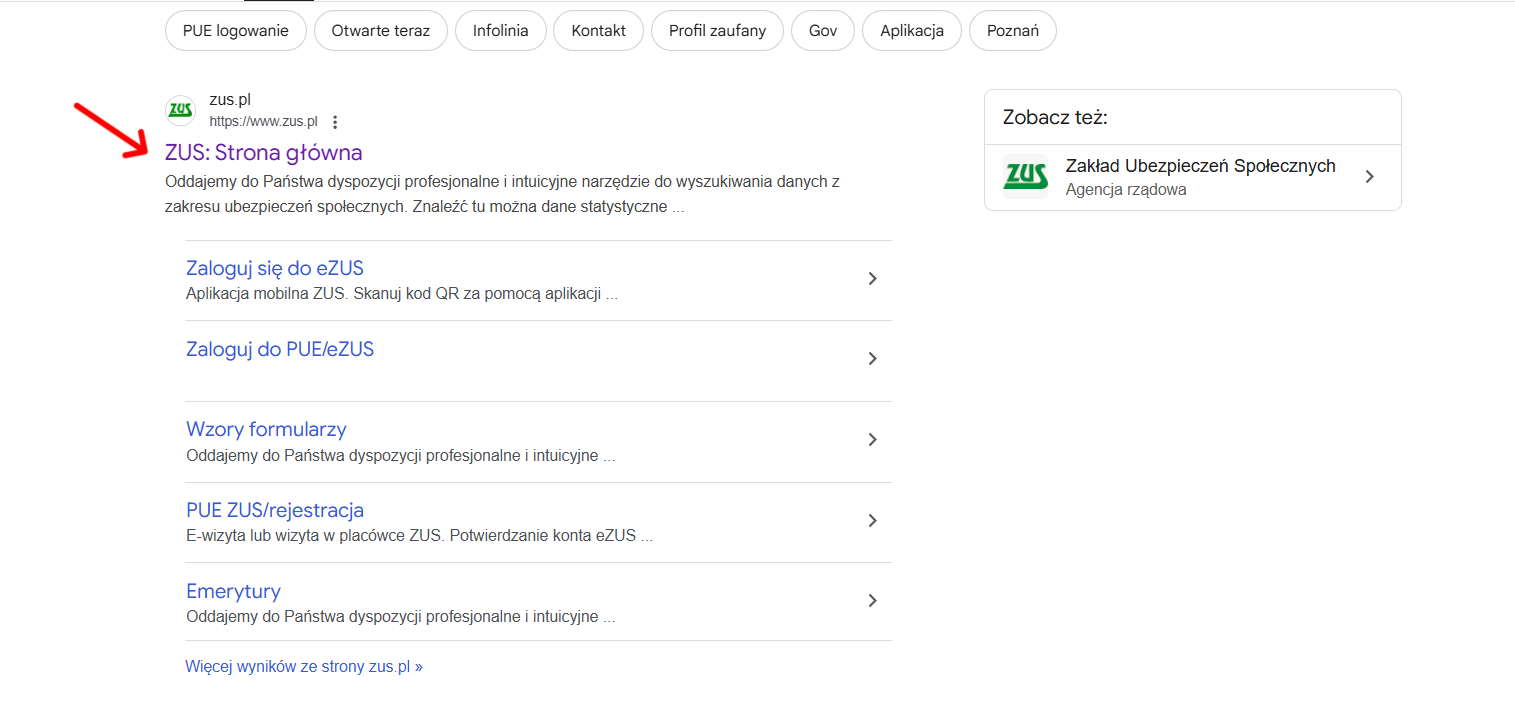The image size is (1515, 706).
Task: Click the ZUS favicon beside zus.pl
Action: point(180,110)
